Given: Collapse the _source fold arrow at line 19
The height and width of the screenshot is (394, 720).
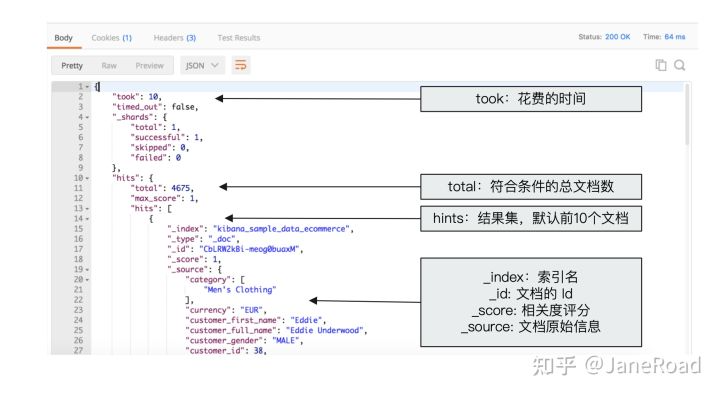Looking at the screenshot, I should [87, 270].
